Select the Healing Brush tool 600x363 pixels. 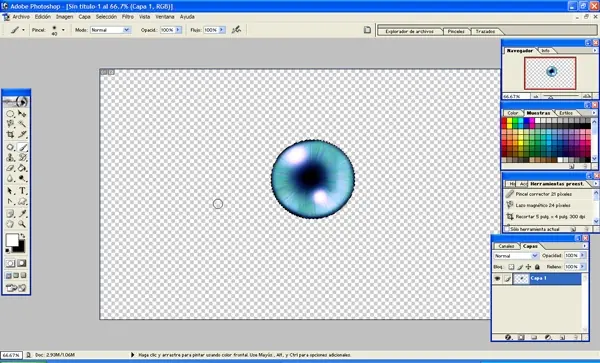[10, 147]
